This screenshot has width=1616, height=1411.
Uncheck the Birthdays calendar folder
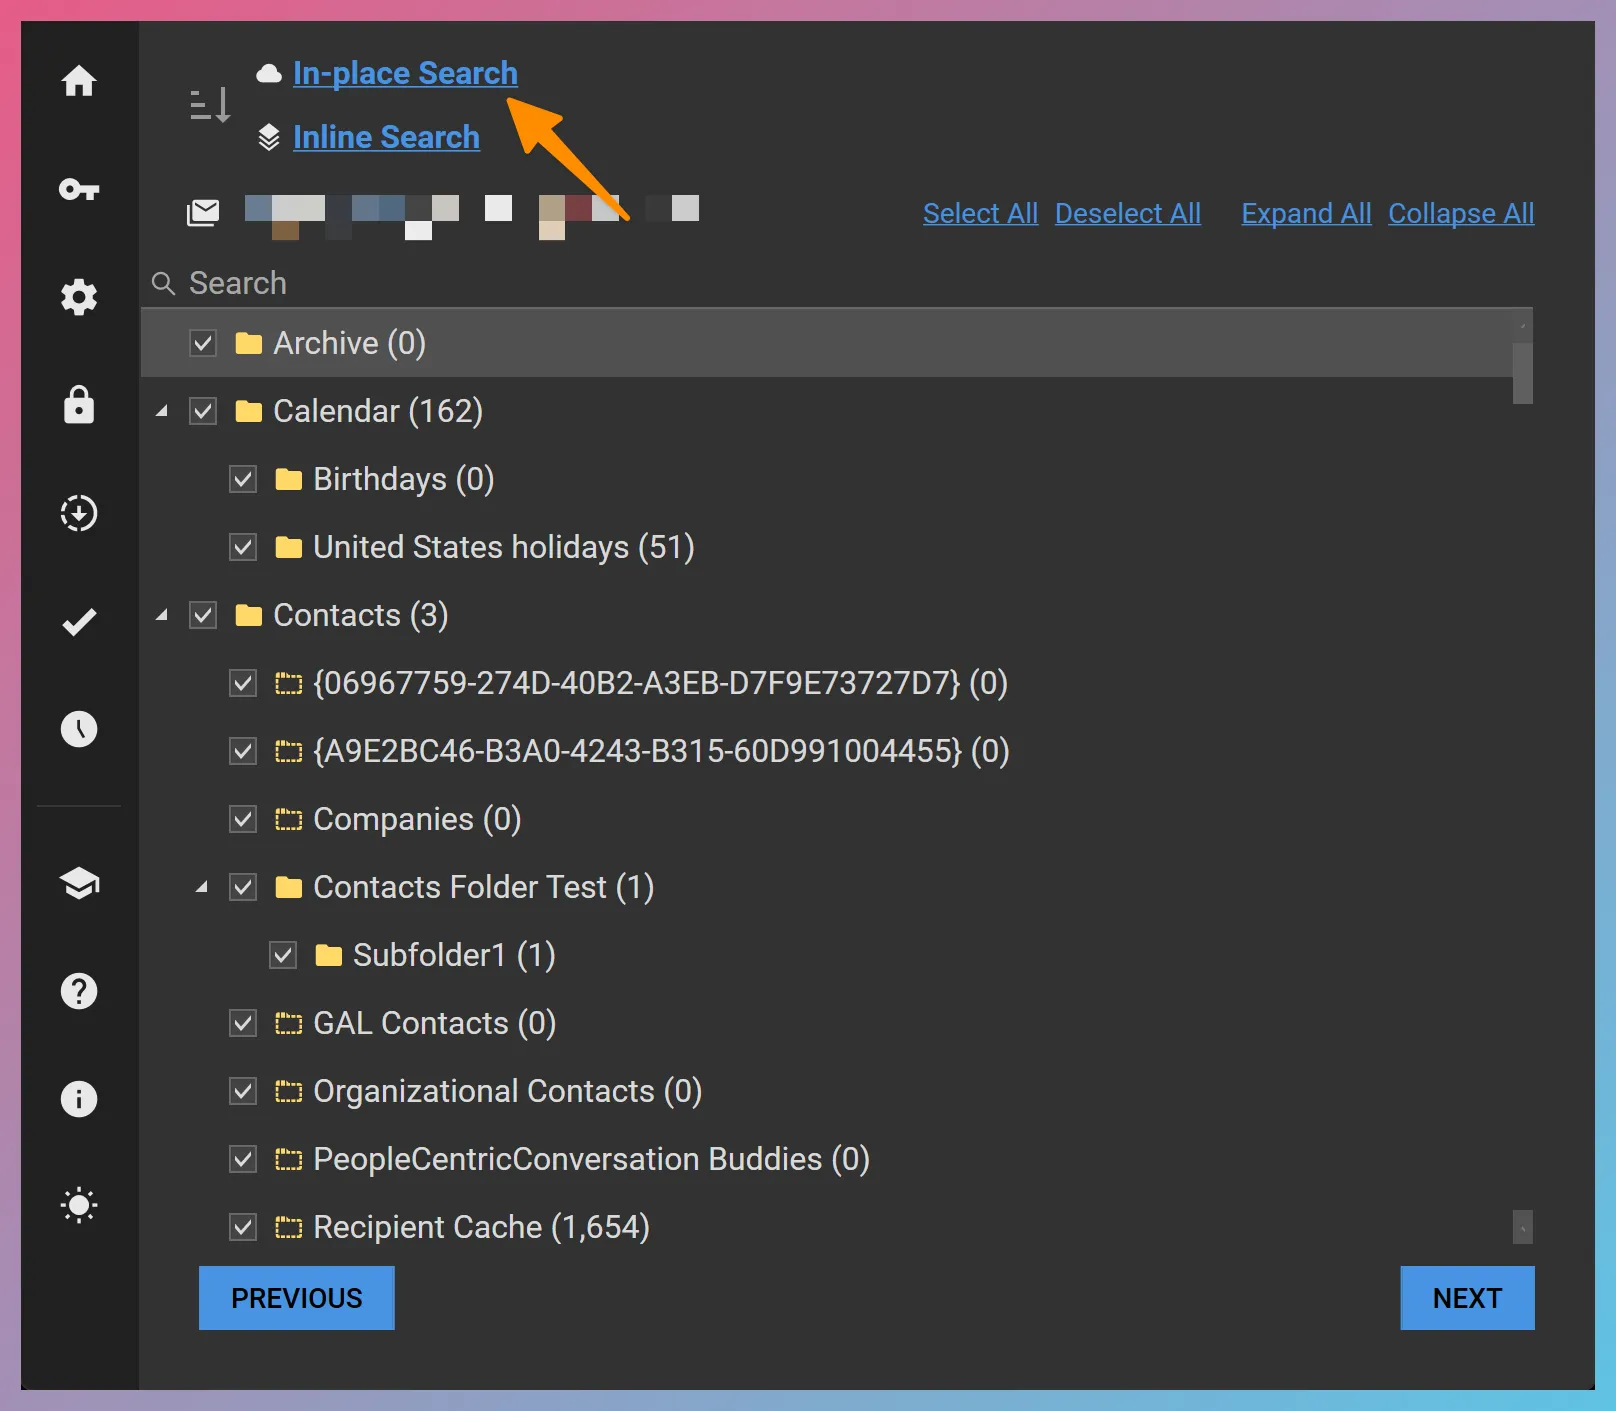pos(243,479)
